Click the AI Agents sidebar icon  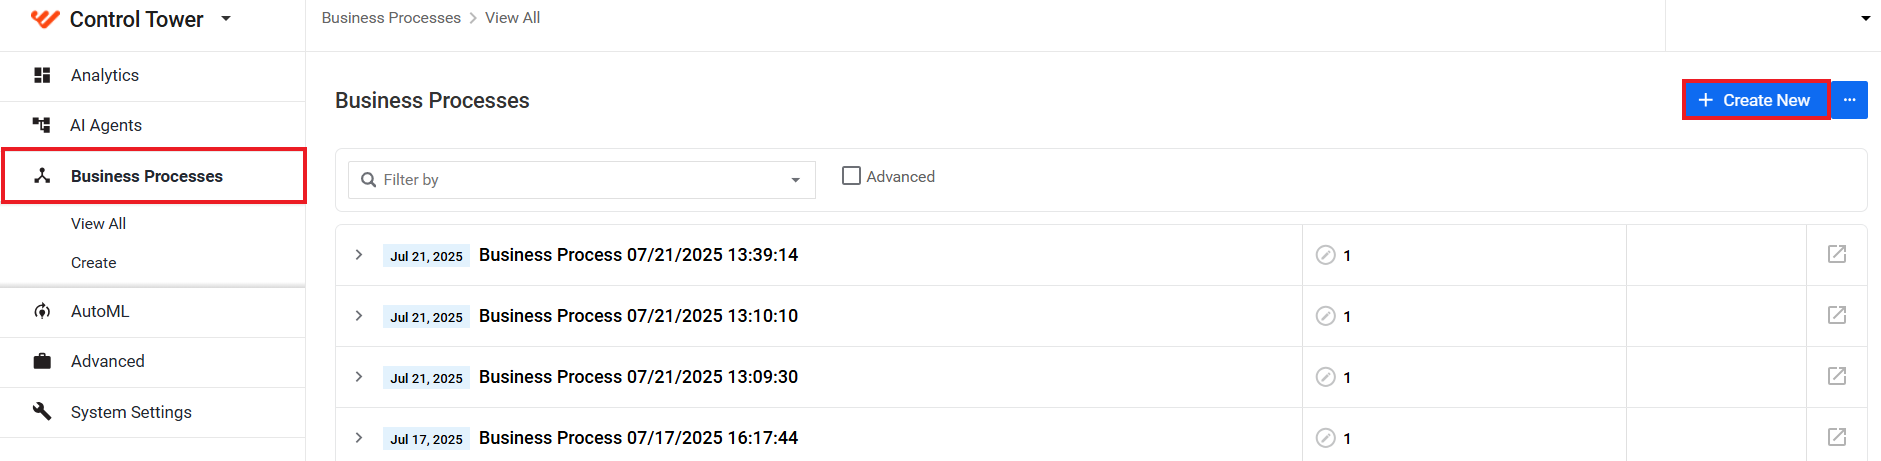pyautogui.click(x=42, y=125)
